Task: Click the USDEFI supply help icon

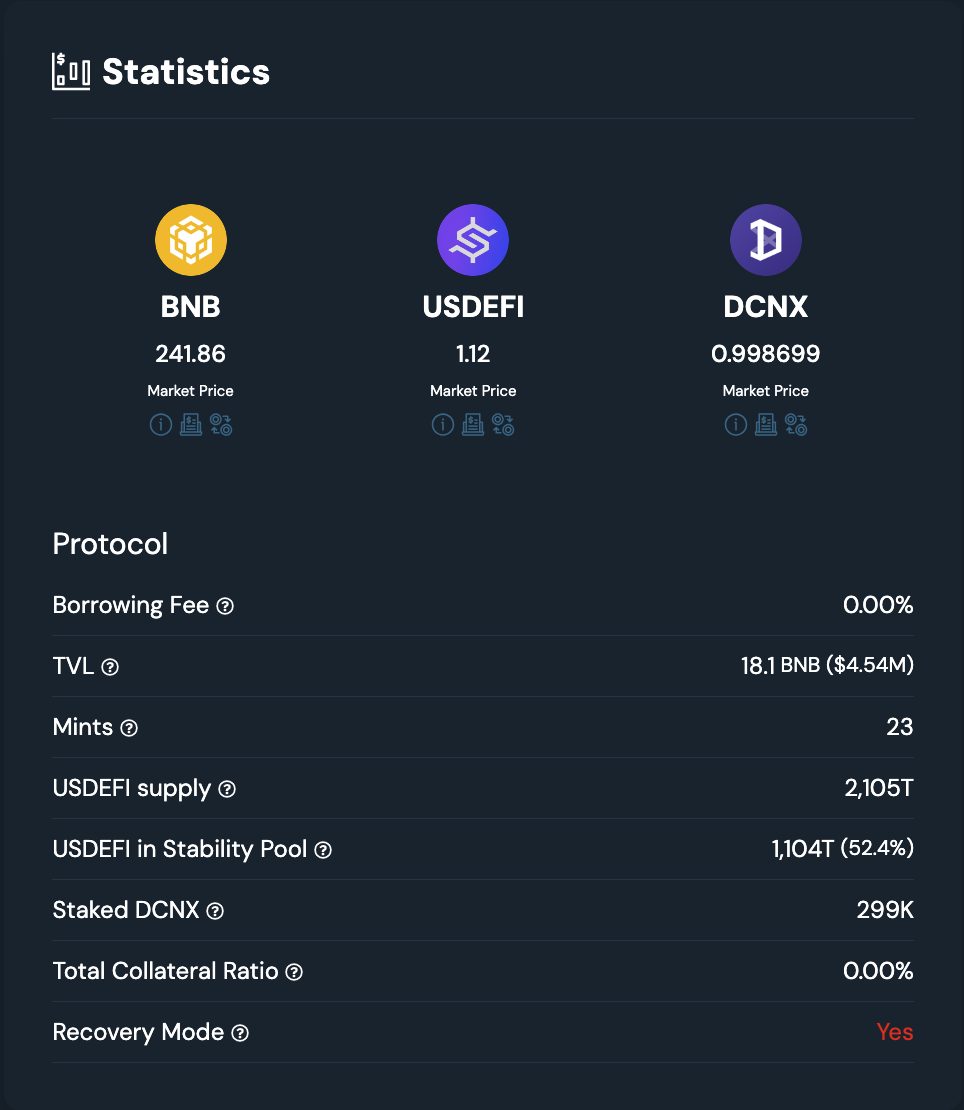Action: pyautogui.click(x=227, y=789)
